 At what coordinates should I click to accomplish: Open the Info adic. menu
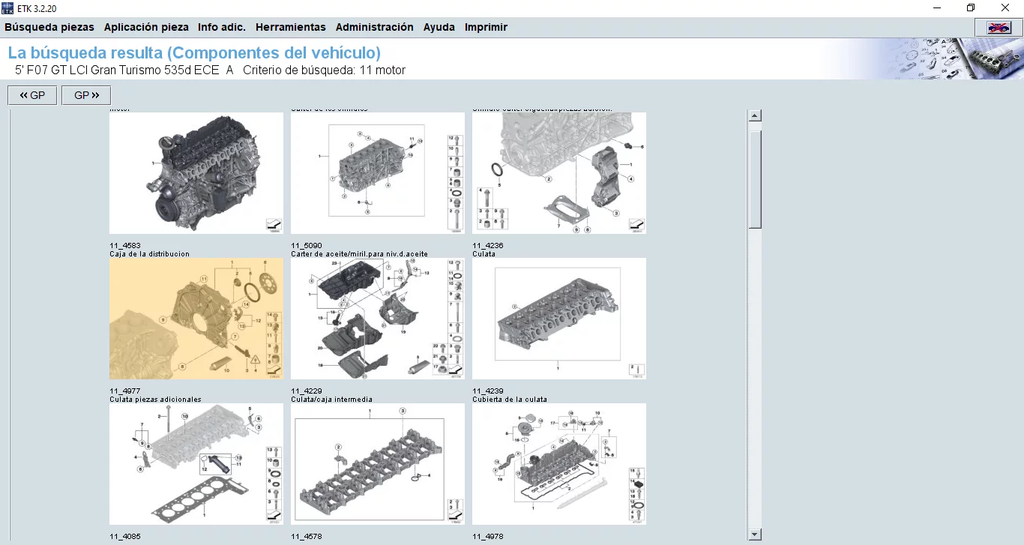click(x=222, y=28)
